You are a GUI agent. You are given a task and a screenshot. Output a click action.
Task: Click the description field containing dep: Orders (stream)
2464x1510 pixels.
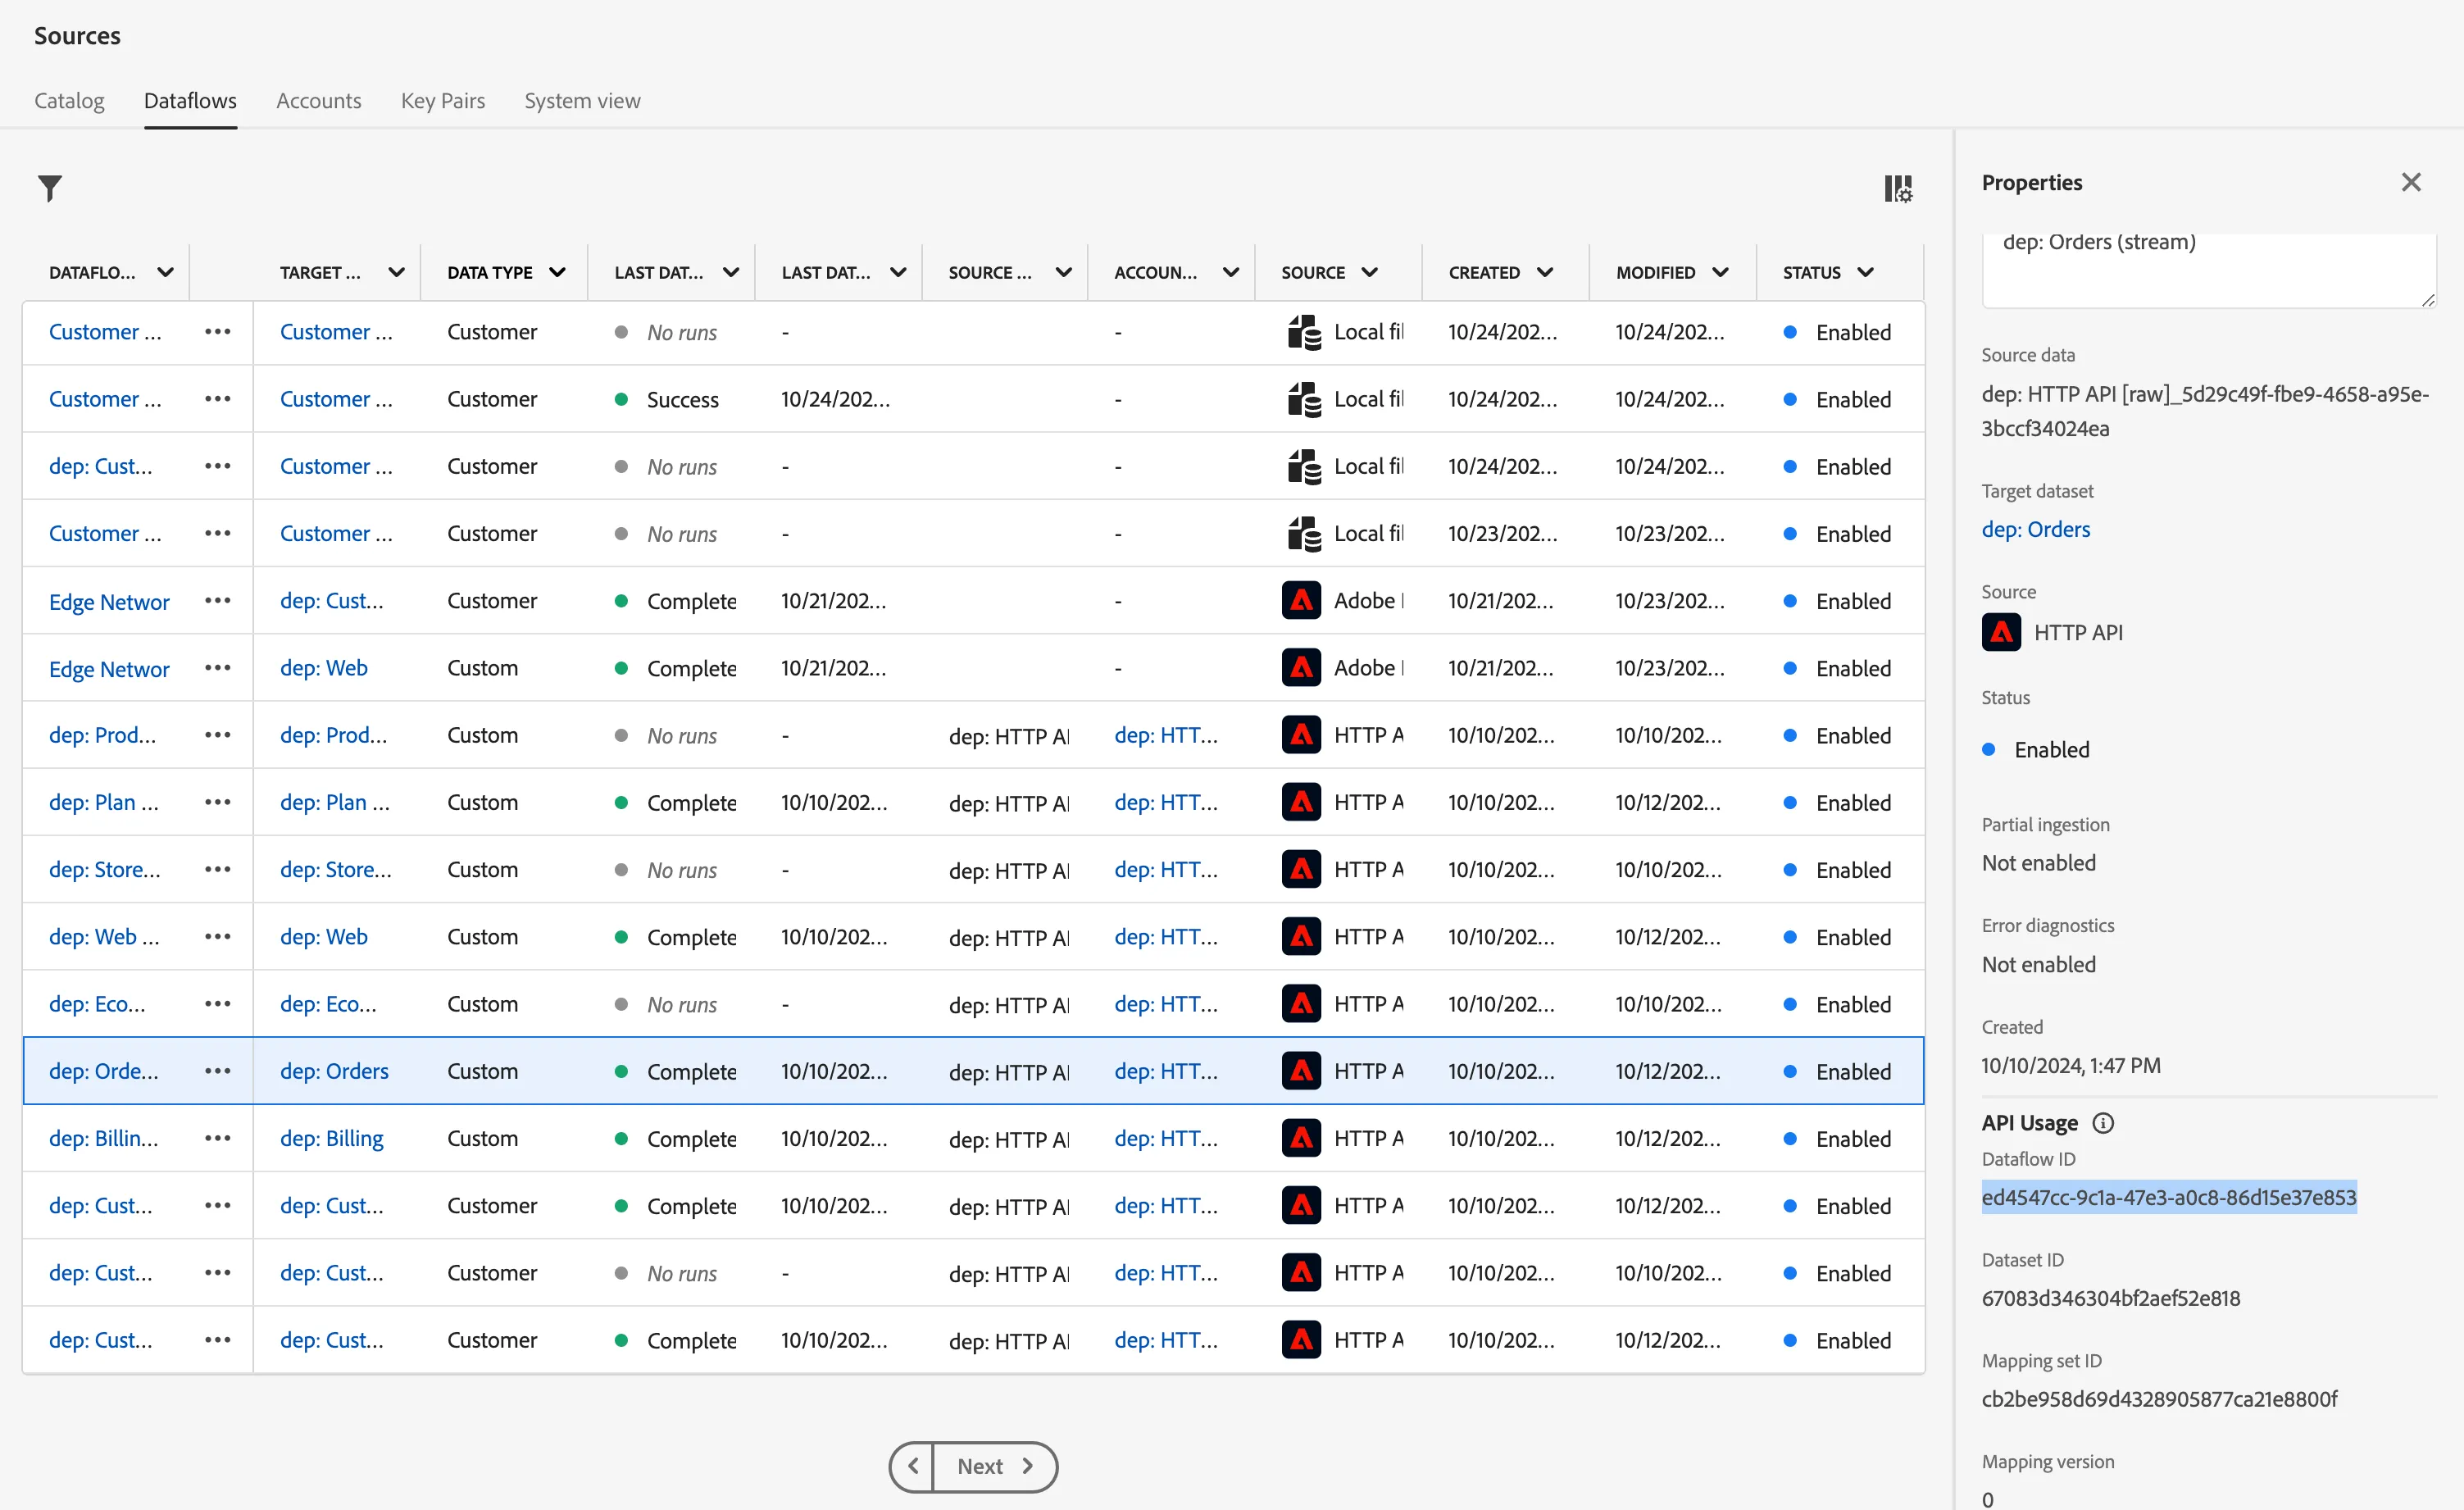(x=2209, y=270)
